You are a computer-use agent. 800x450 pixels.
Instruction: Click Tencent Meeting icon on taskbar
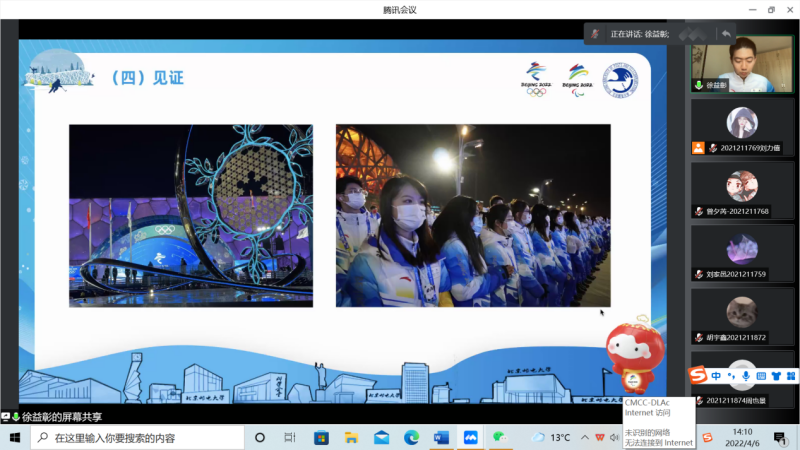pyautogui.click(x=470, y=438)
